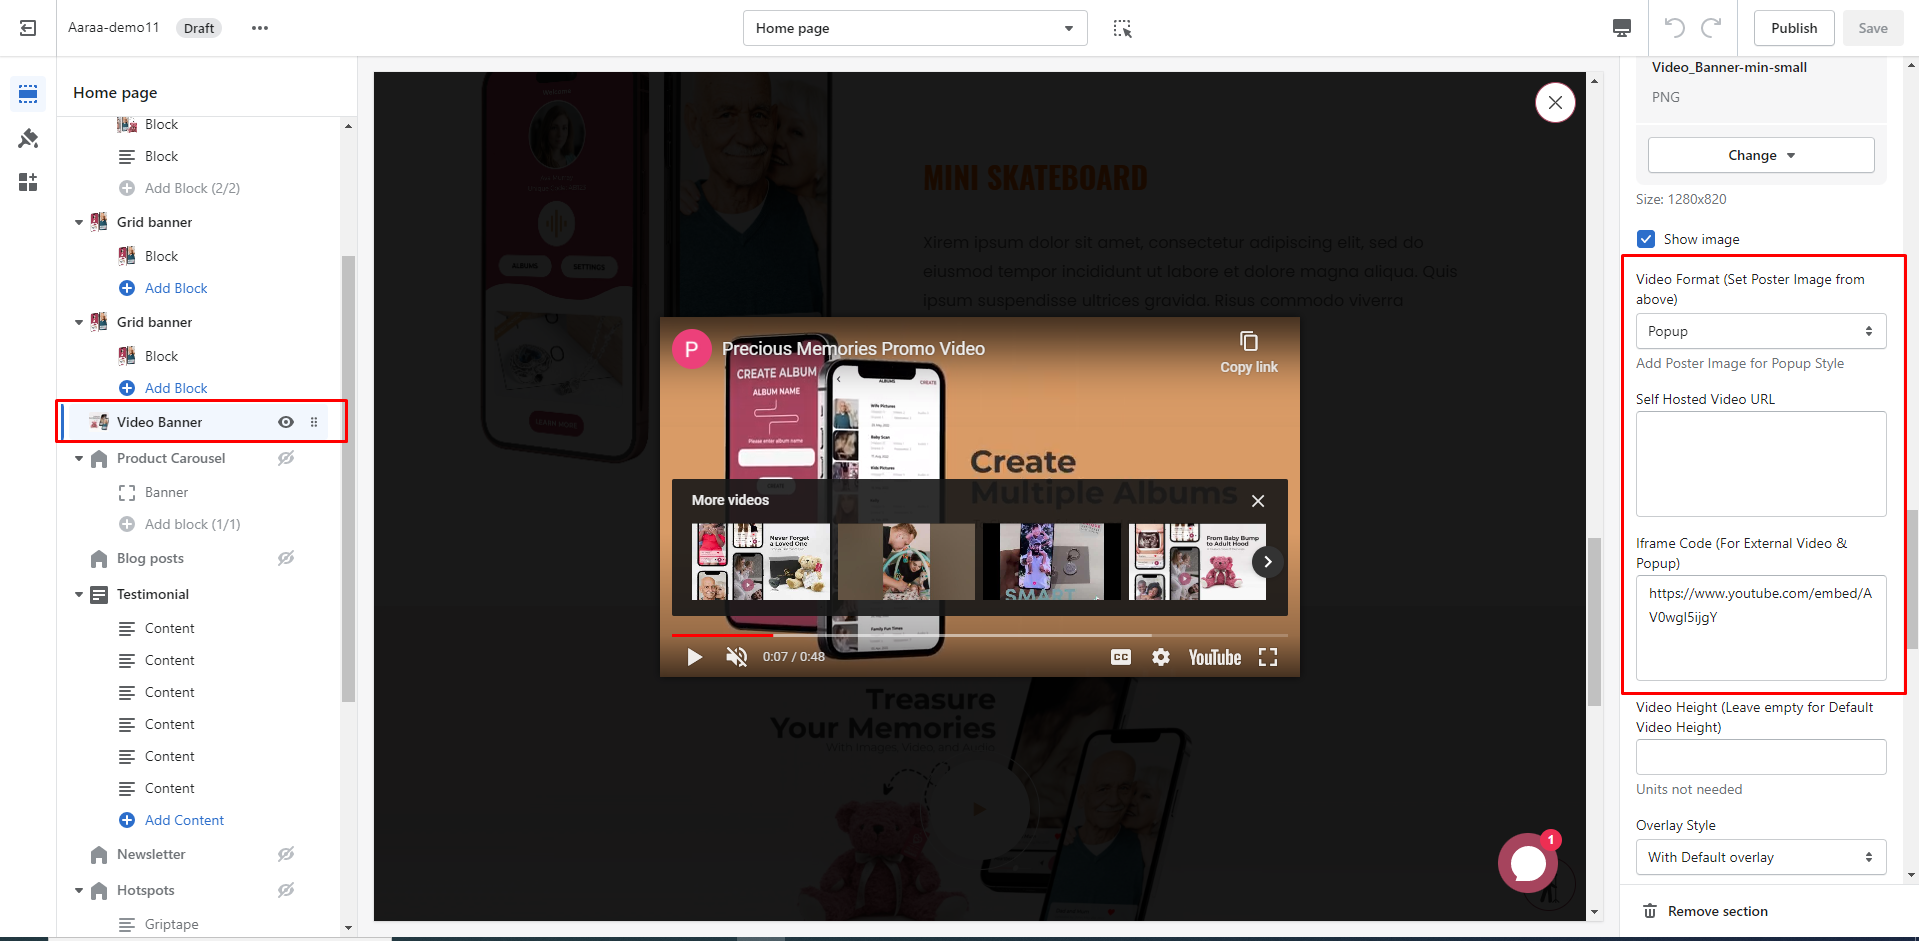Collapse the Product Carousel section
1919x941 pixels.
tap(79, 458)
